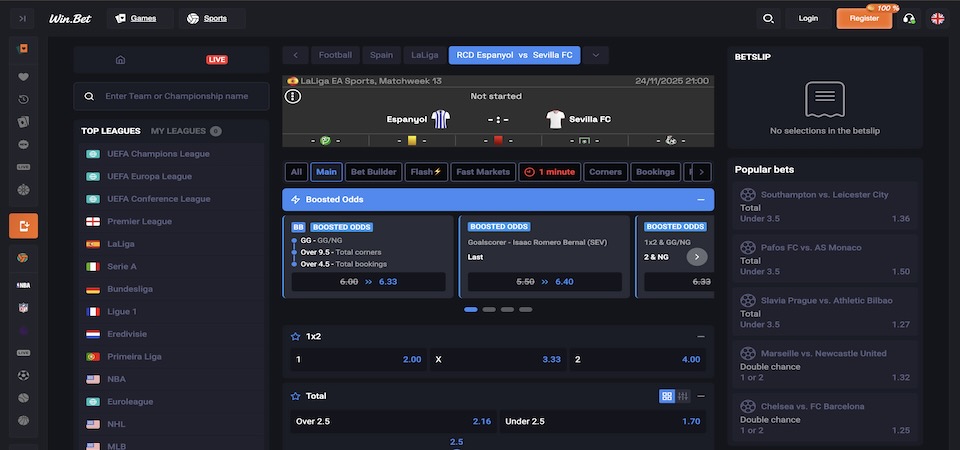Open the football icon in left sidebar
The width and height of the screenshot is (960, 450).
[23, 375]
